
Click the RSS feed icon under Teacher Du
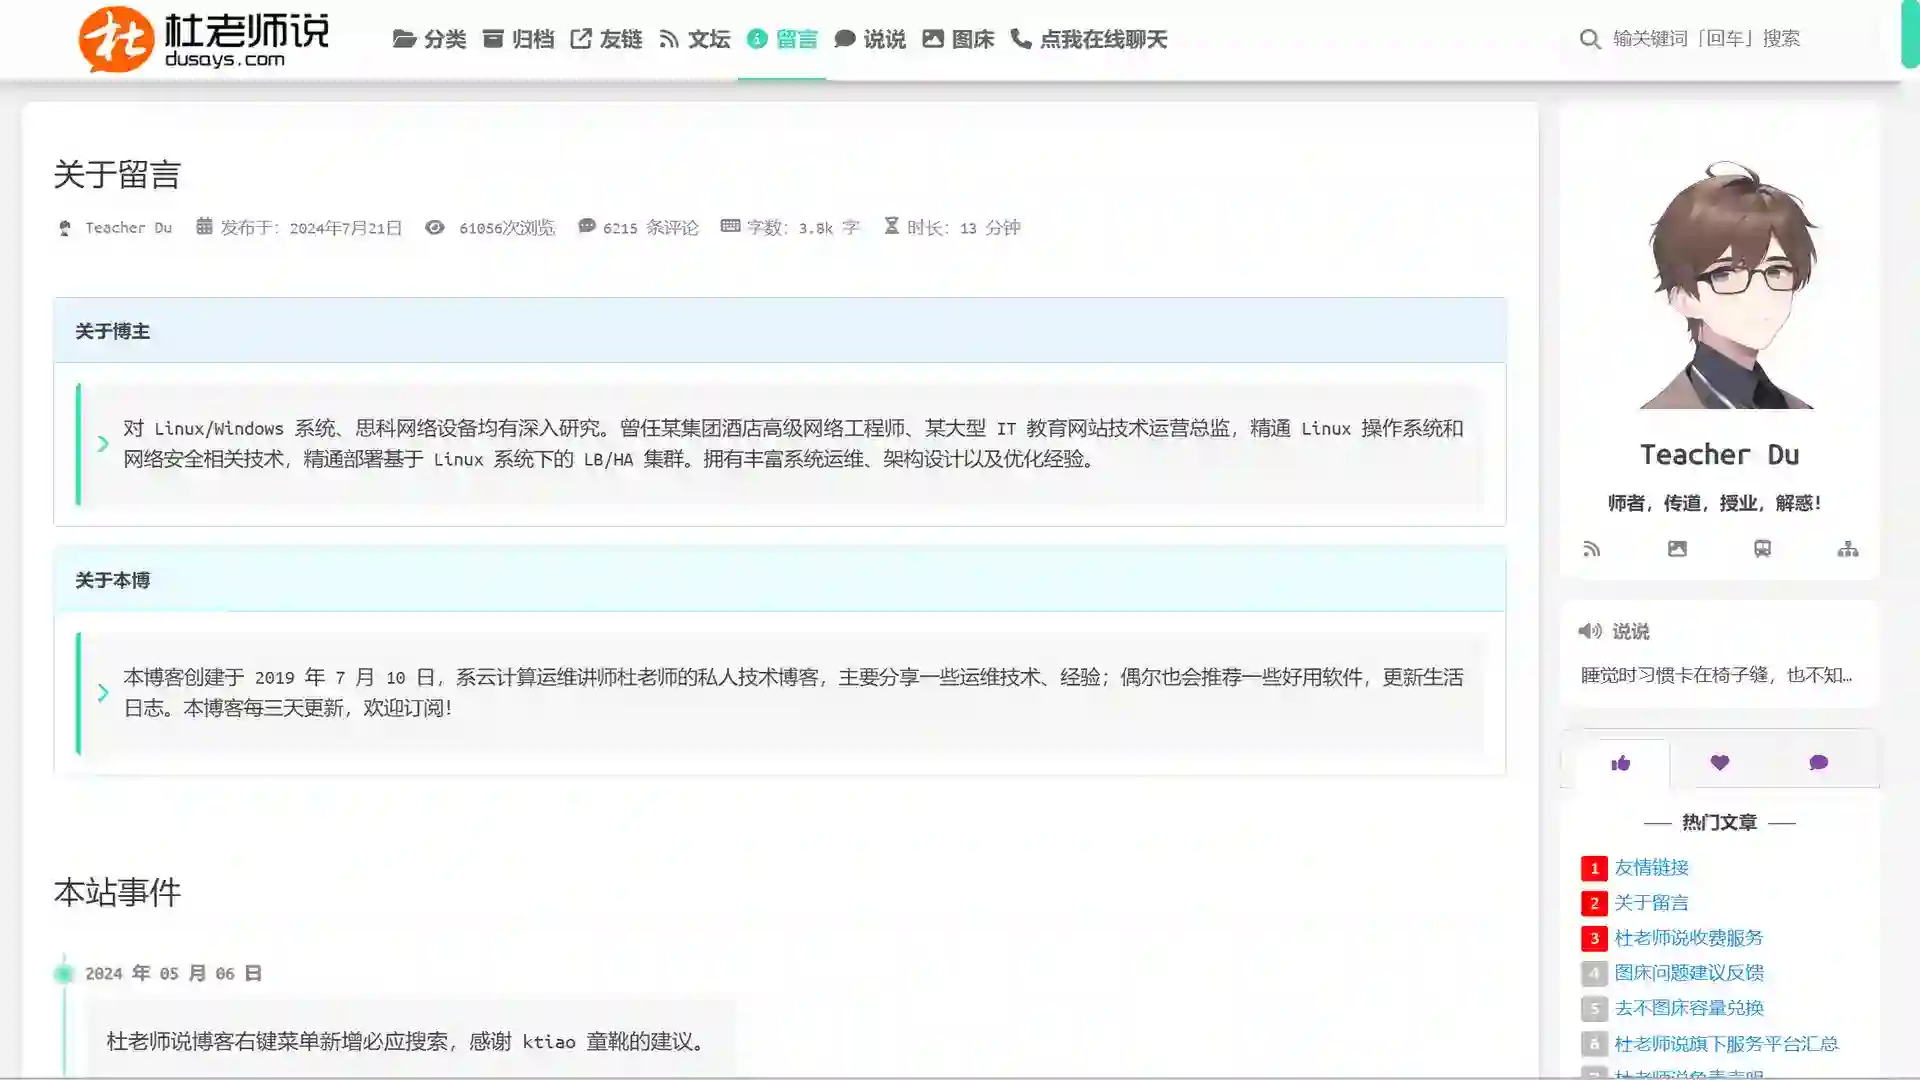tap(1592, 549)
